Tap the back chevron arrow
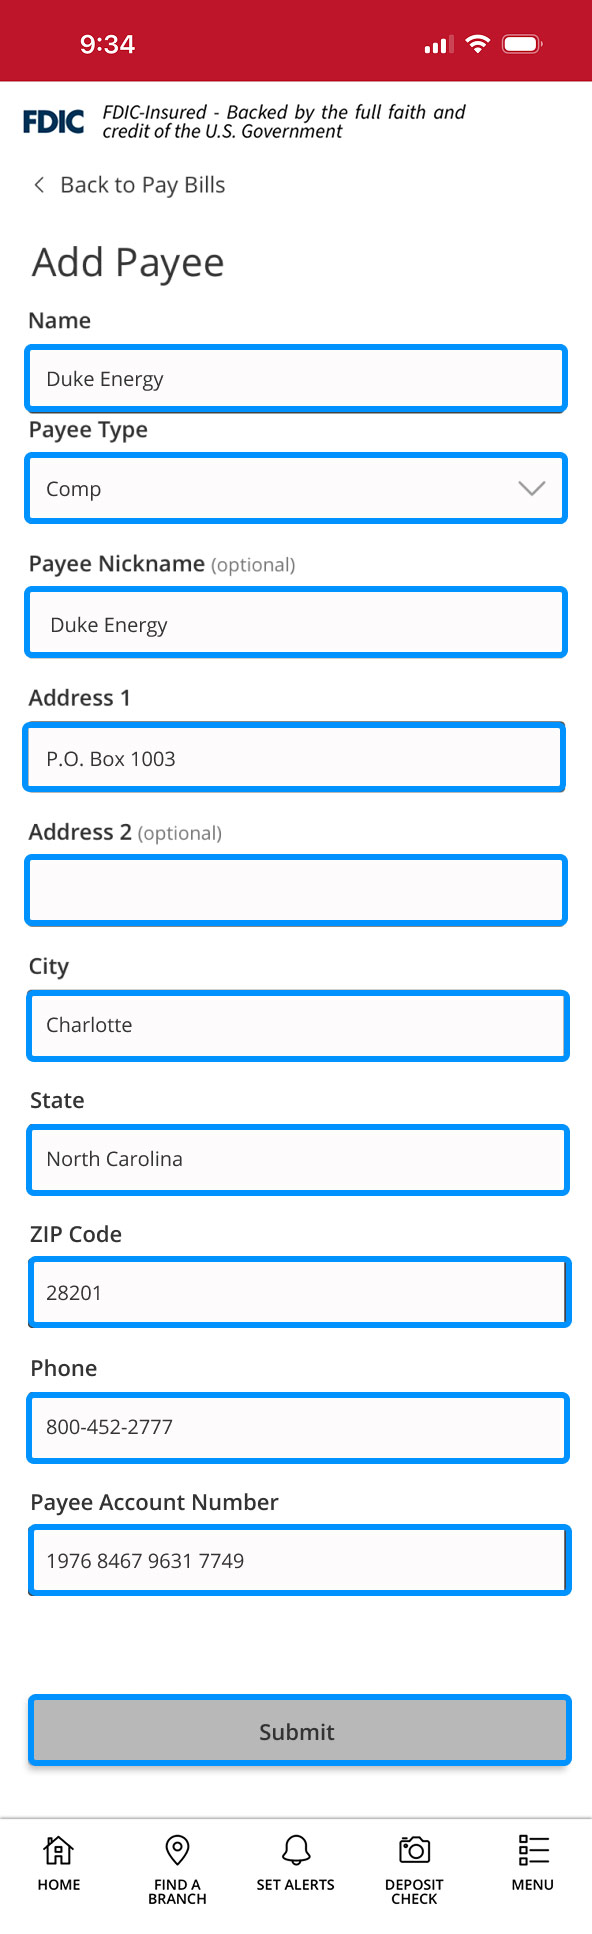 [x=38, y=184]
